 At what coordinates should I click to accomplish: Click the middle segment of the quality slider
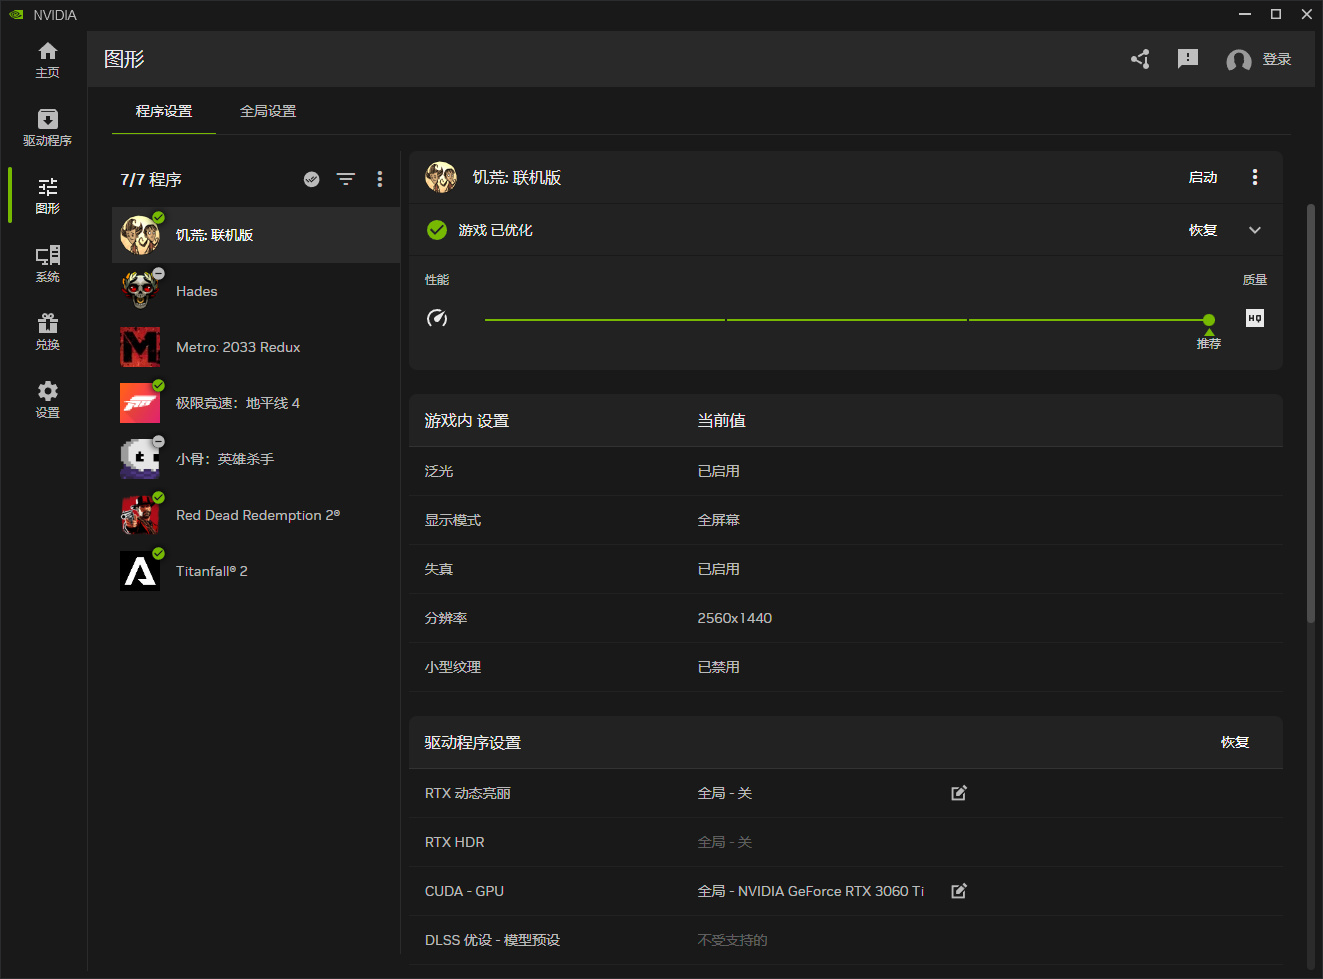coord(847,320)
